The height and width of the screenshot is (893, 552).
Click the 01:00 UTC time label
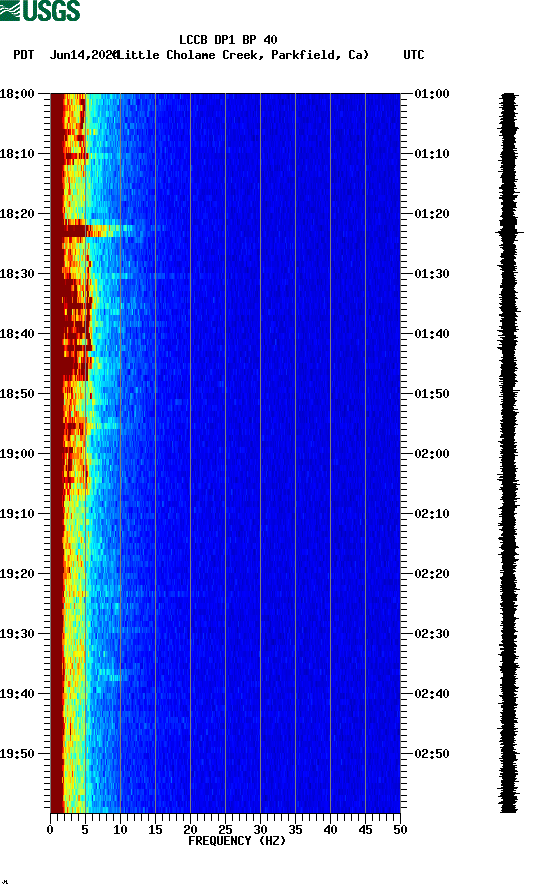432,93
